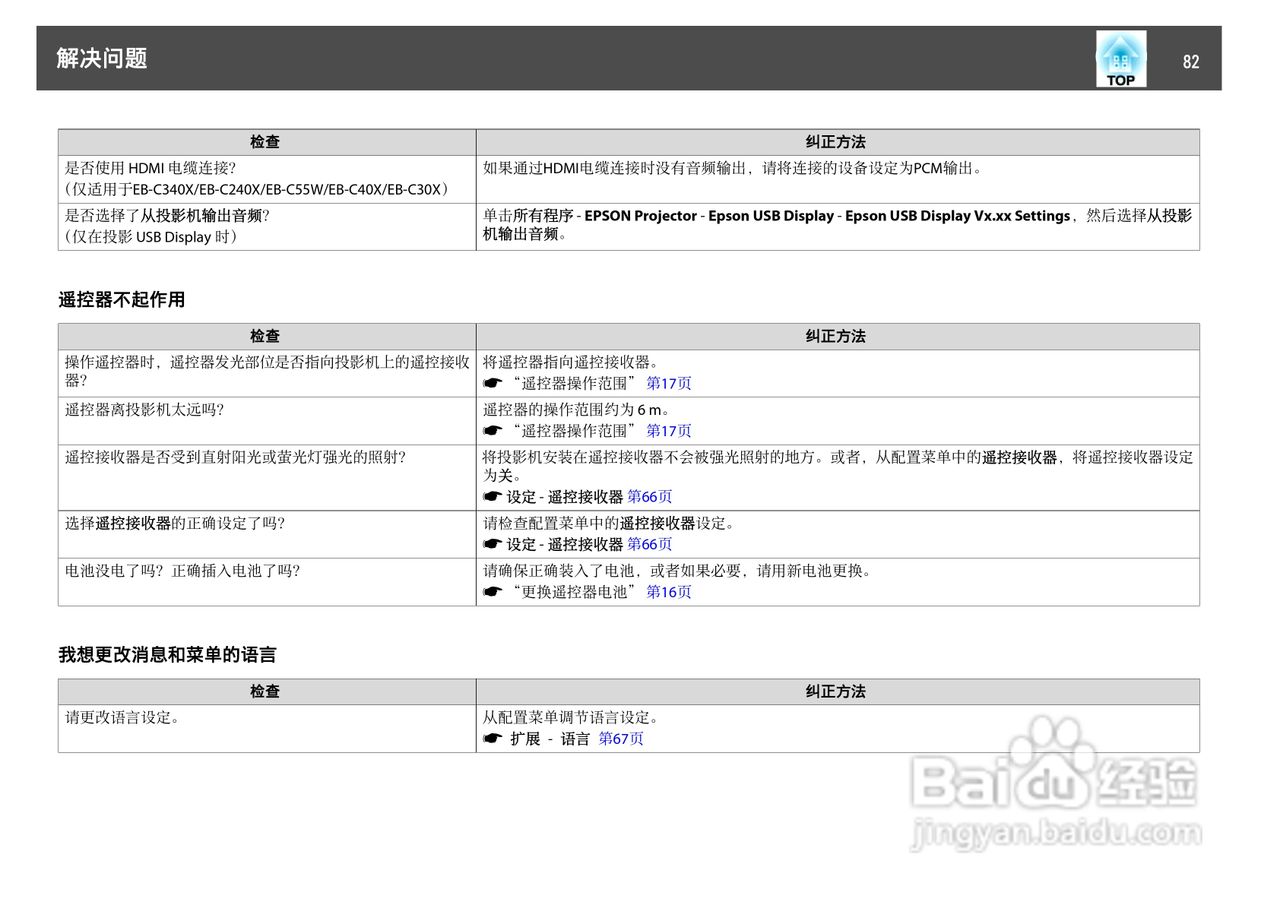The height and width of the screenshot is (905, 1280).
Task: Click the 解决问题 title in the header bar
Action: click(x=98, y=59)
